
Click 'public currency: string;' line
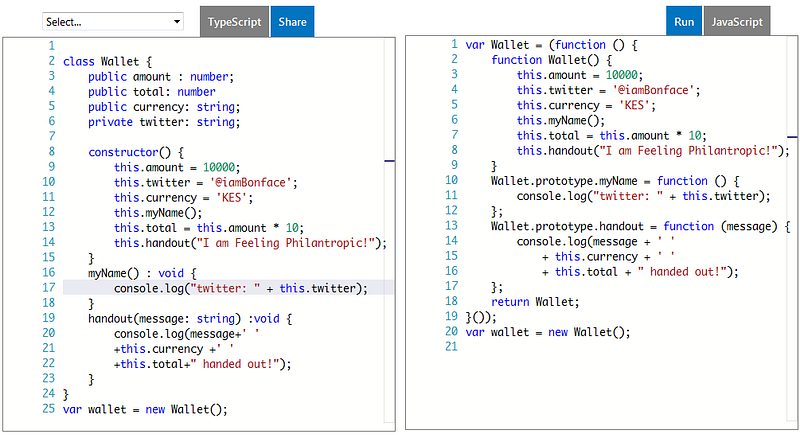(164, 107)
